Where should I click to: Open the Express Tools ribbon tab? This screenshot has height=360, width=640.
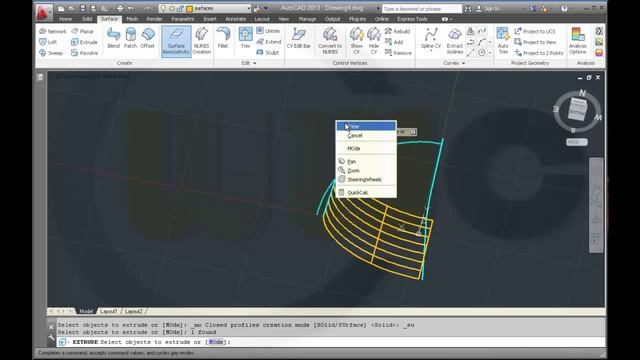(x=412, y=19)
